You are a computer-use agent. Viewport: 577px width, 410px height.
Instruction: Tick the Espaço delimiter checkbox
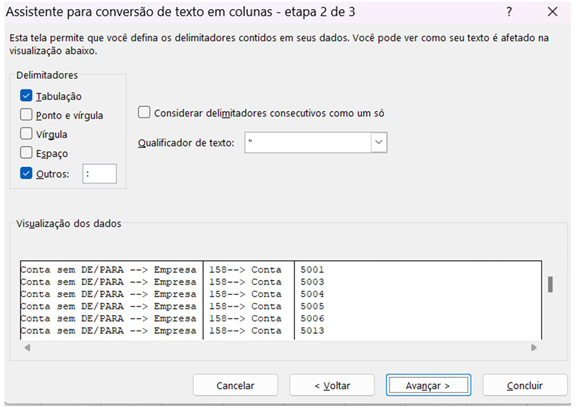26,153
